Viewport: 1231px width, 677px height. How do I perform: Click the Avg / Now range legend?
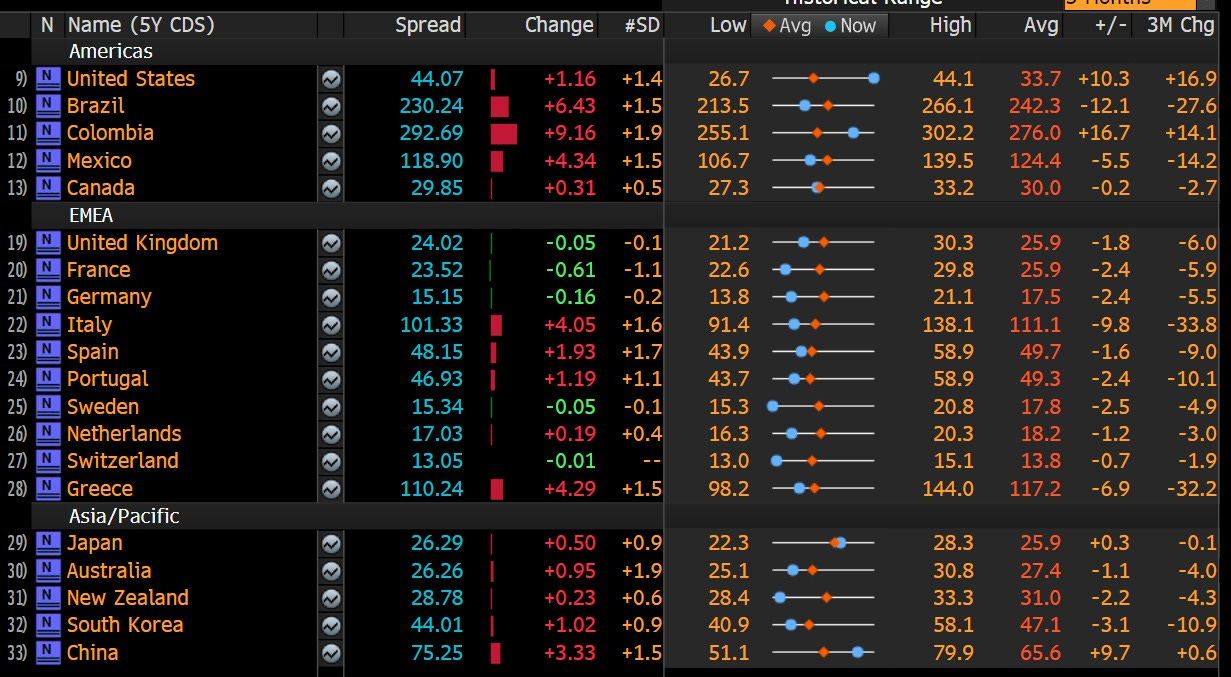pyautogui.click(x=819, y=25)
